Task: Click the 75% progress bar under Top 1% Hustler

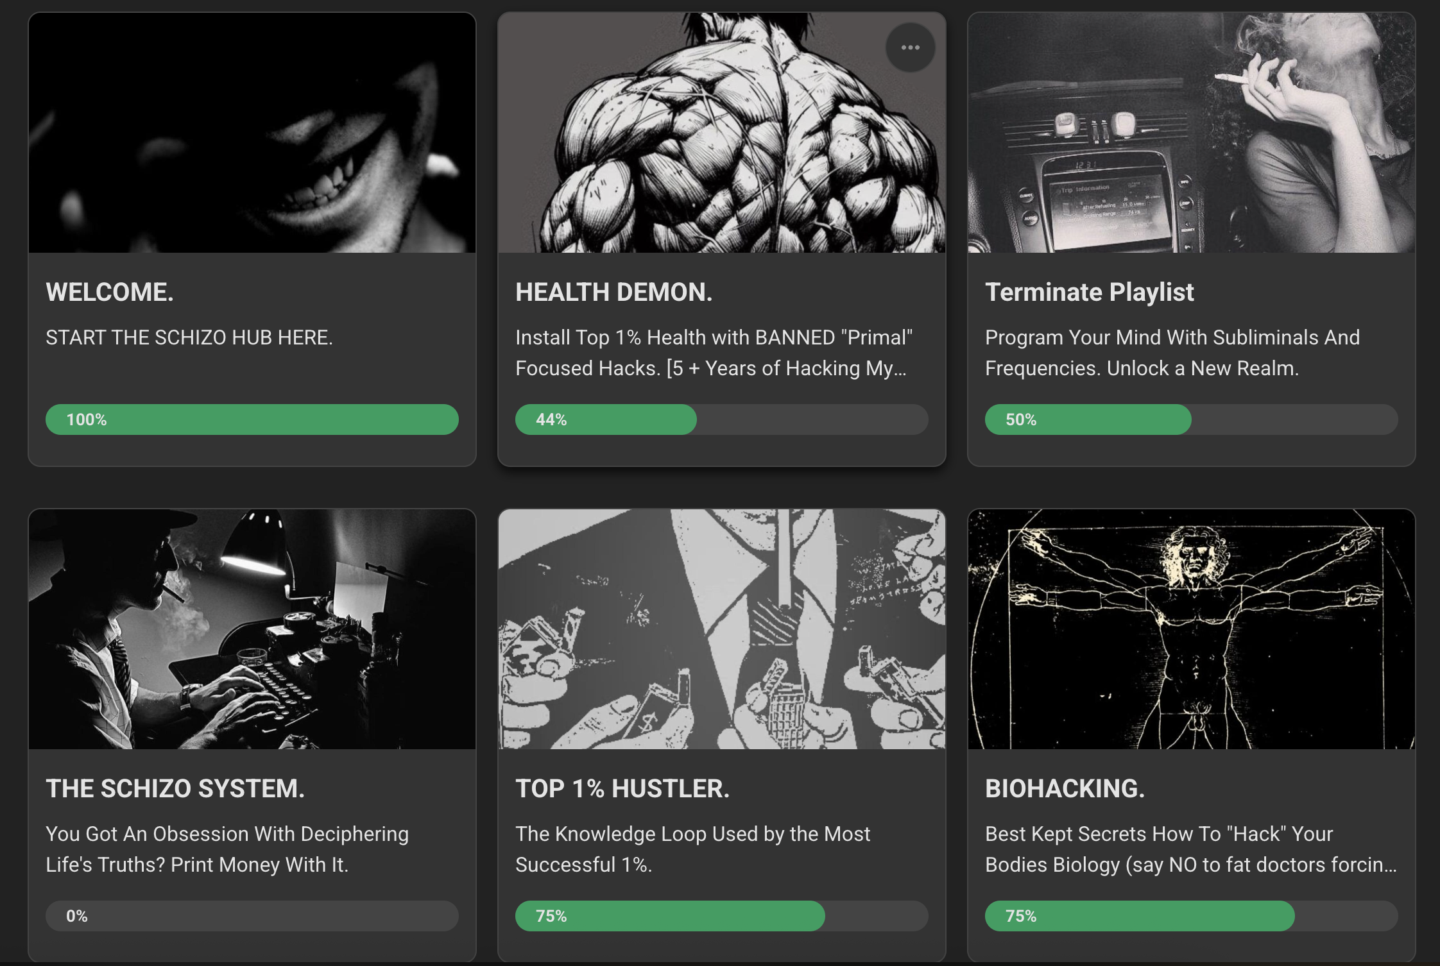Action: coord(722,916)
